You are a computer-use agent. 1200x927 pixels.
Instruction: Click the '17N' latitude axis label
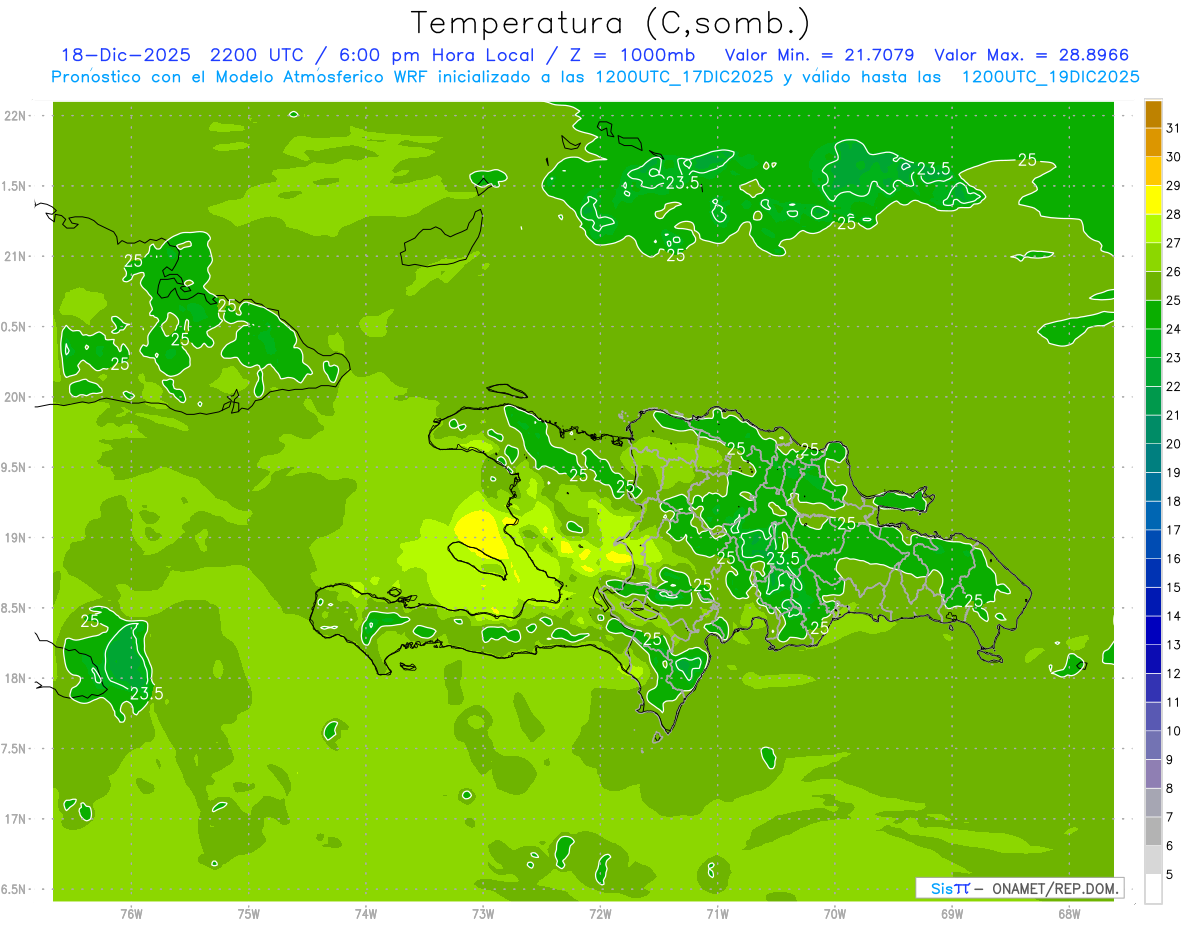click(x=15, y=819)
